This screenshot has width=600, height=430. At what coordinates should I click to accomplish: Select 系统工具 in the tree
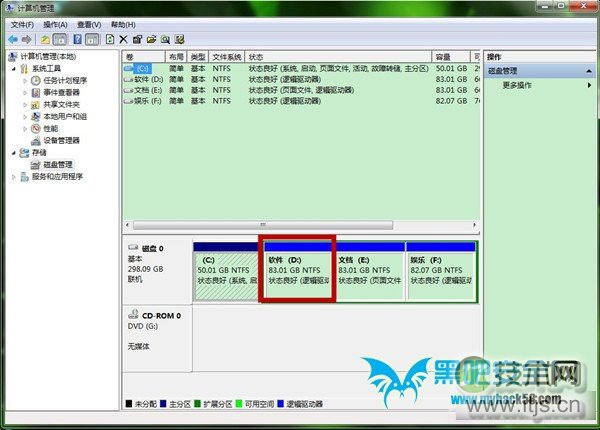tap(46, 68)
